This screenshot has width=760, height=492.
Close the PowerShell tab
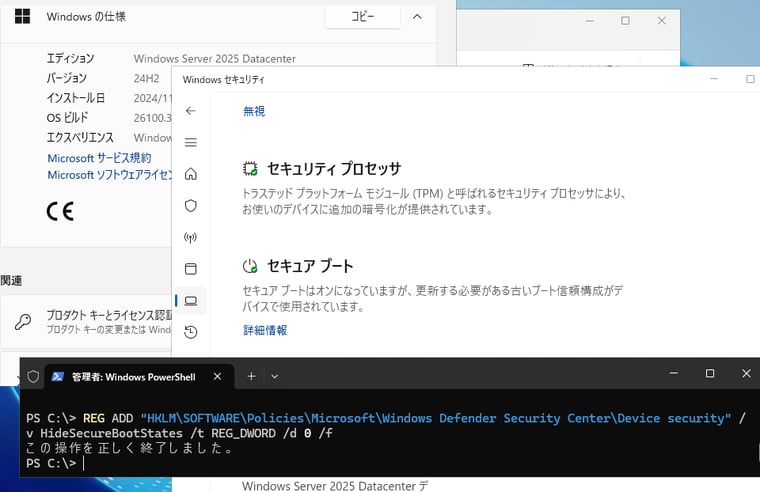218,376
